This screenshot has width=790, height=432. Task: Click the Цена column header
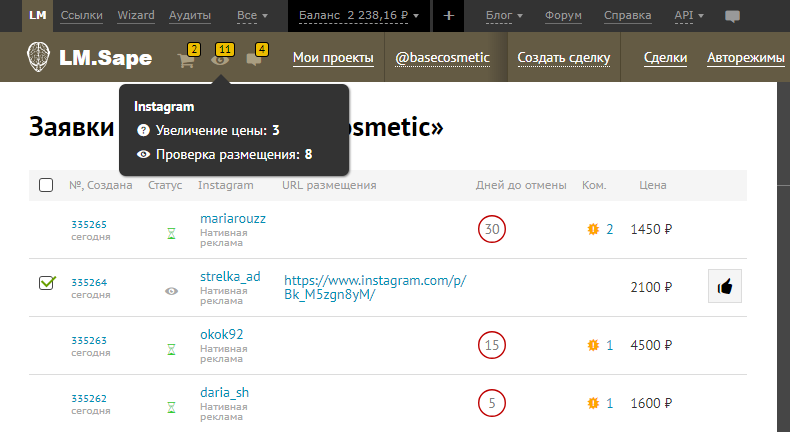[x=652, y=185]
